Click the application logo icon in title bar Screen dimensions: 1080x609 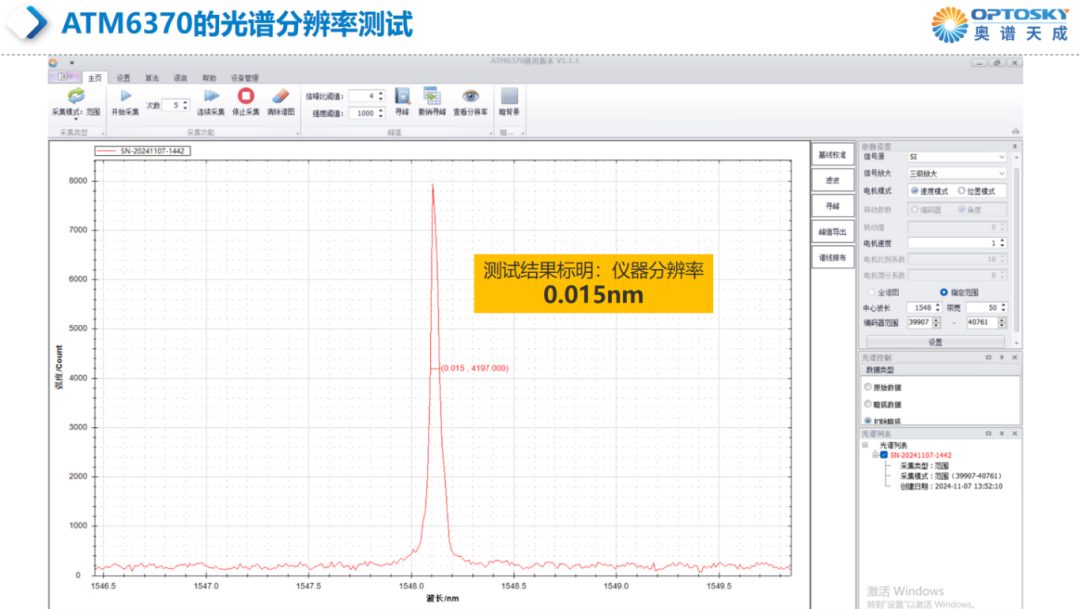[53, 63]
